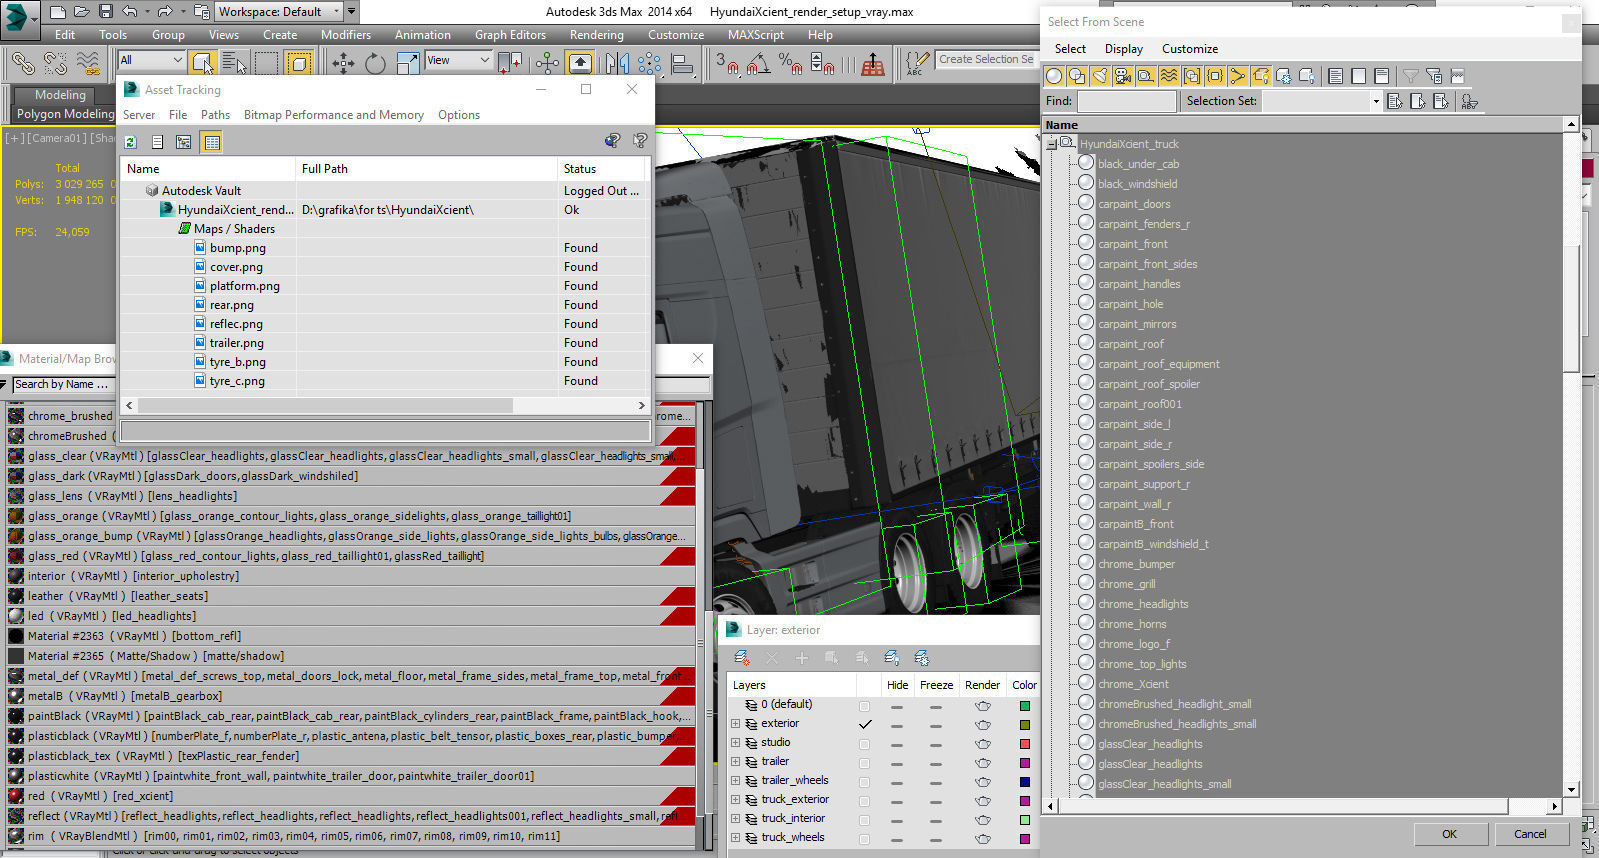Image resolution: width=1599 pixels, height=858 pixels.
Task: Click the Save File icon in quick access
Action: pos(106,12)
